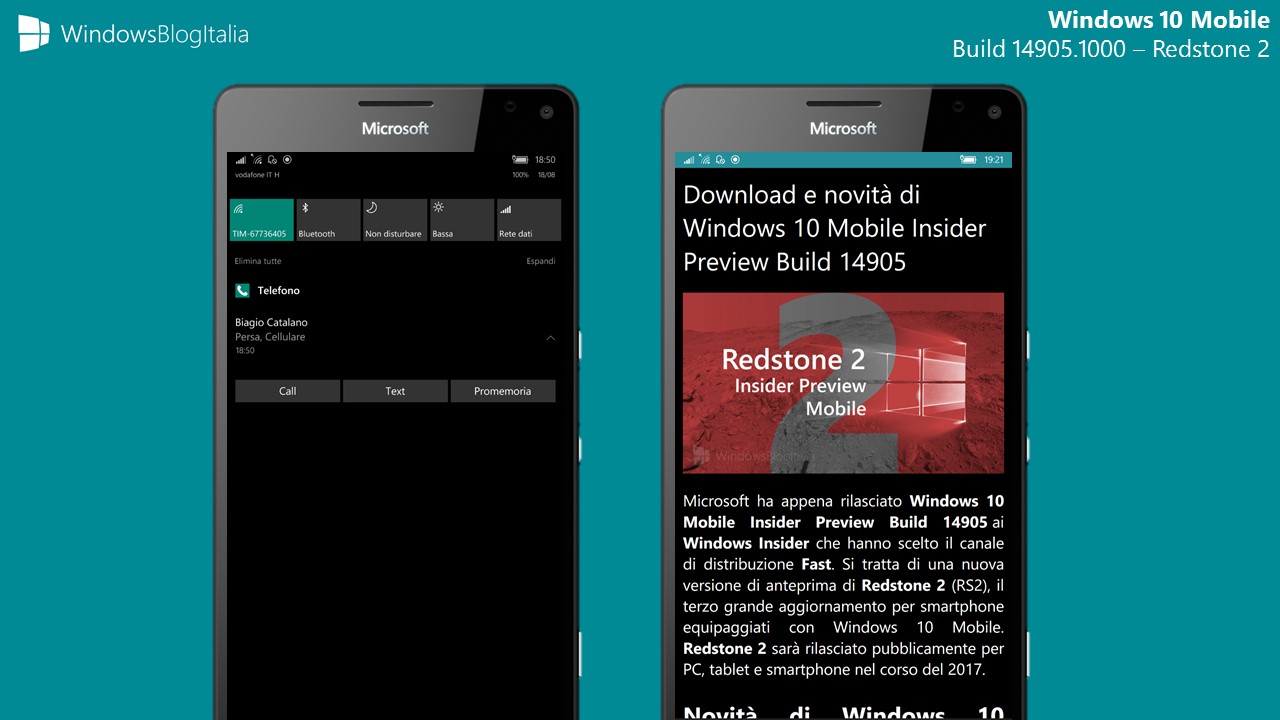
Task: Click the Telefono notification group title
Action: (x=279, y=290)
